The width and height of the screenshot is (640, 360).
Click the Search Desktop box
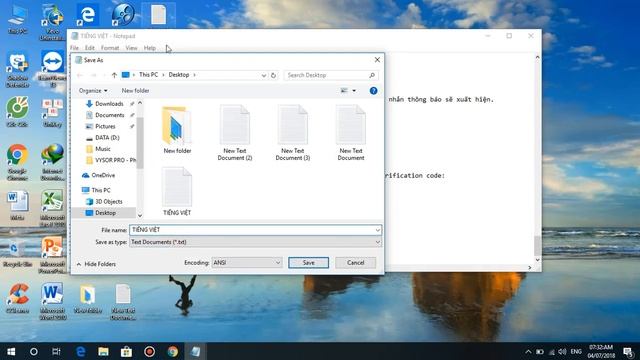coord(331,75)
